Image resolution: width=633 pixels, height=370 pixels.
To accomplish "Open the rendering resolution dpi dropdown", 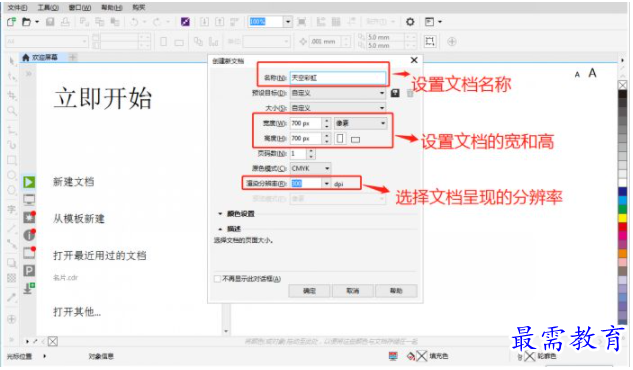I will 327,184.
